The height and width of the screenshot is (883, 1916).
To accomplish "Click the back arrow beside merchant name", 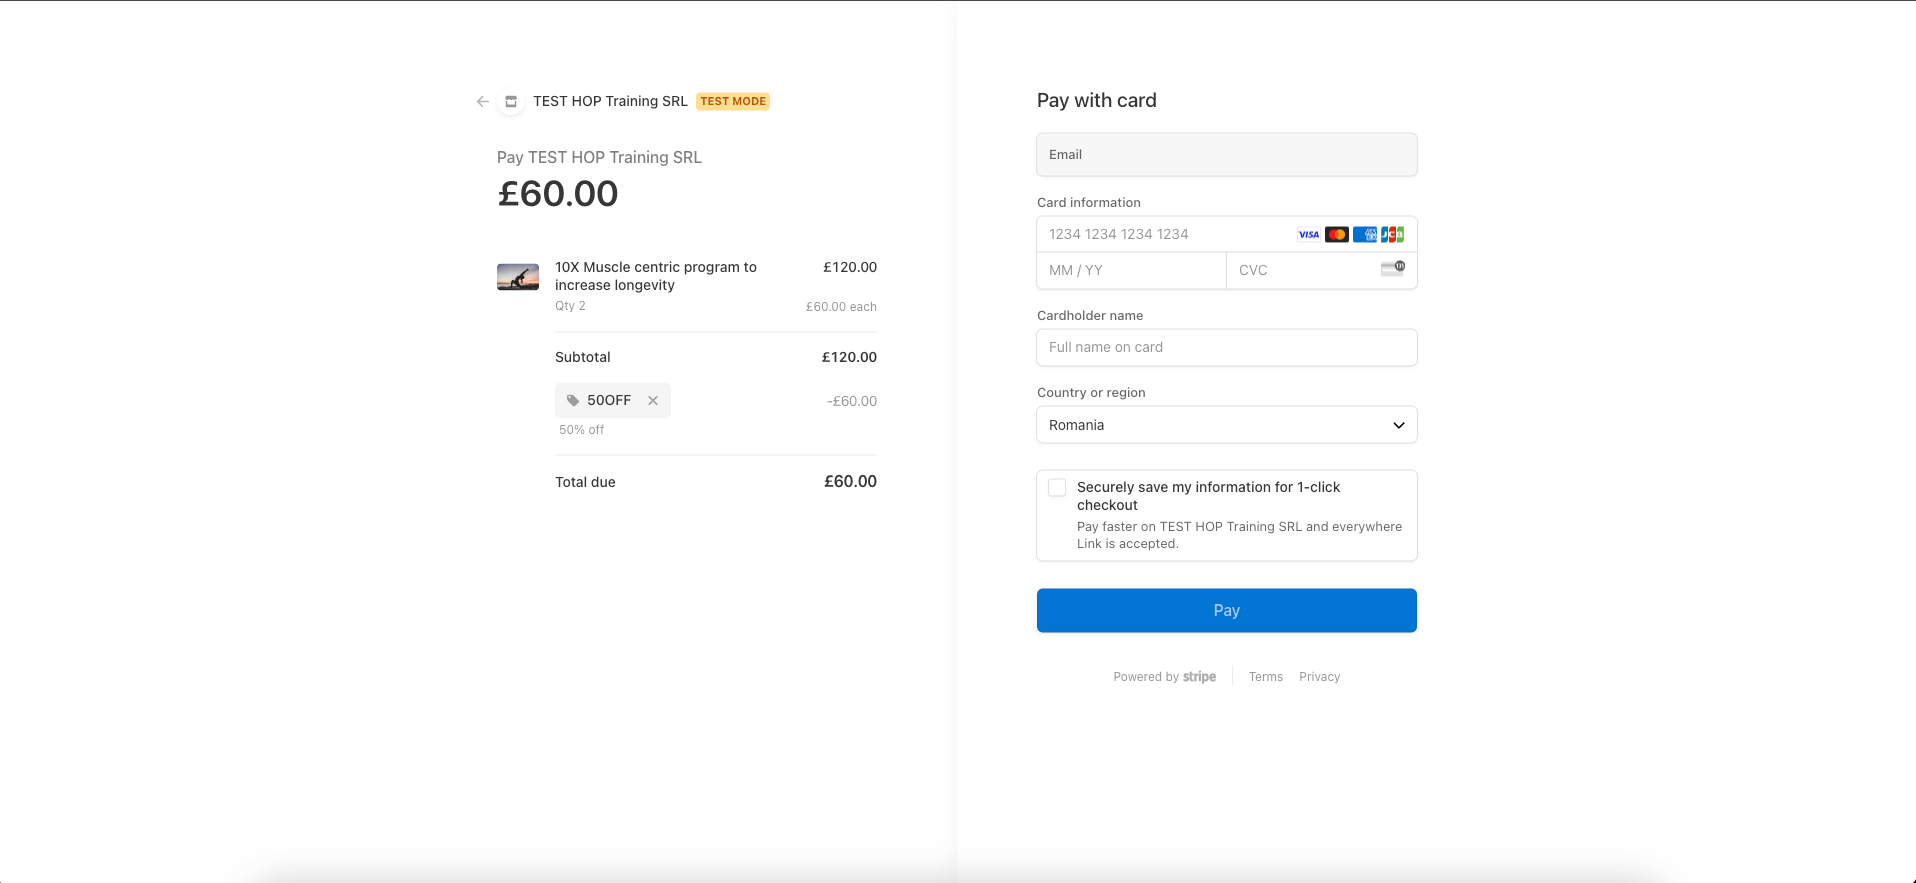I will point(483,101).
